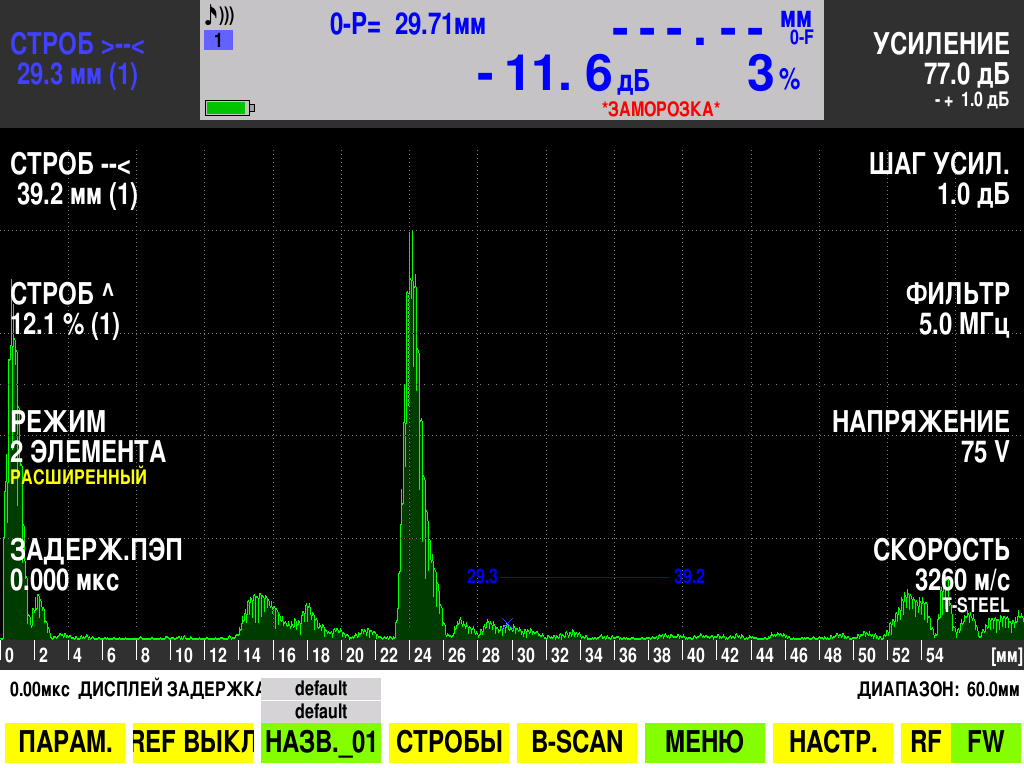This screenshot has height=768, width=1024.
Task: Open the МЕНЮ main menu
Action: tap(703, 743)
